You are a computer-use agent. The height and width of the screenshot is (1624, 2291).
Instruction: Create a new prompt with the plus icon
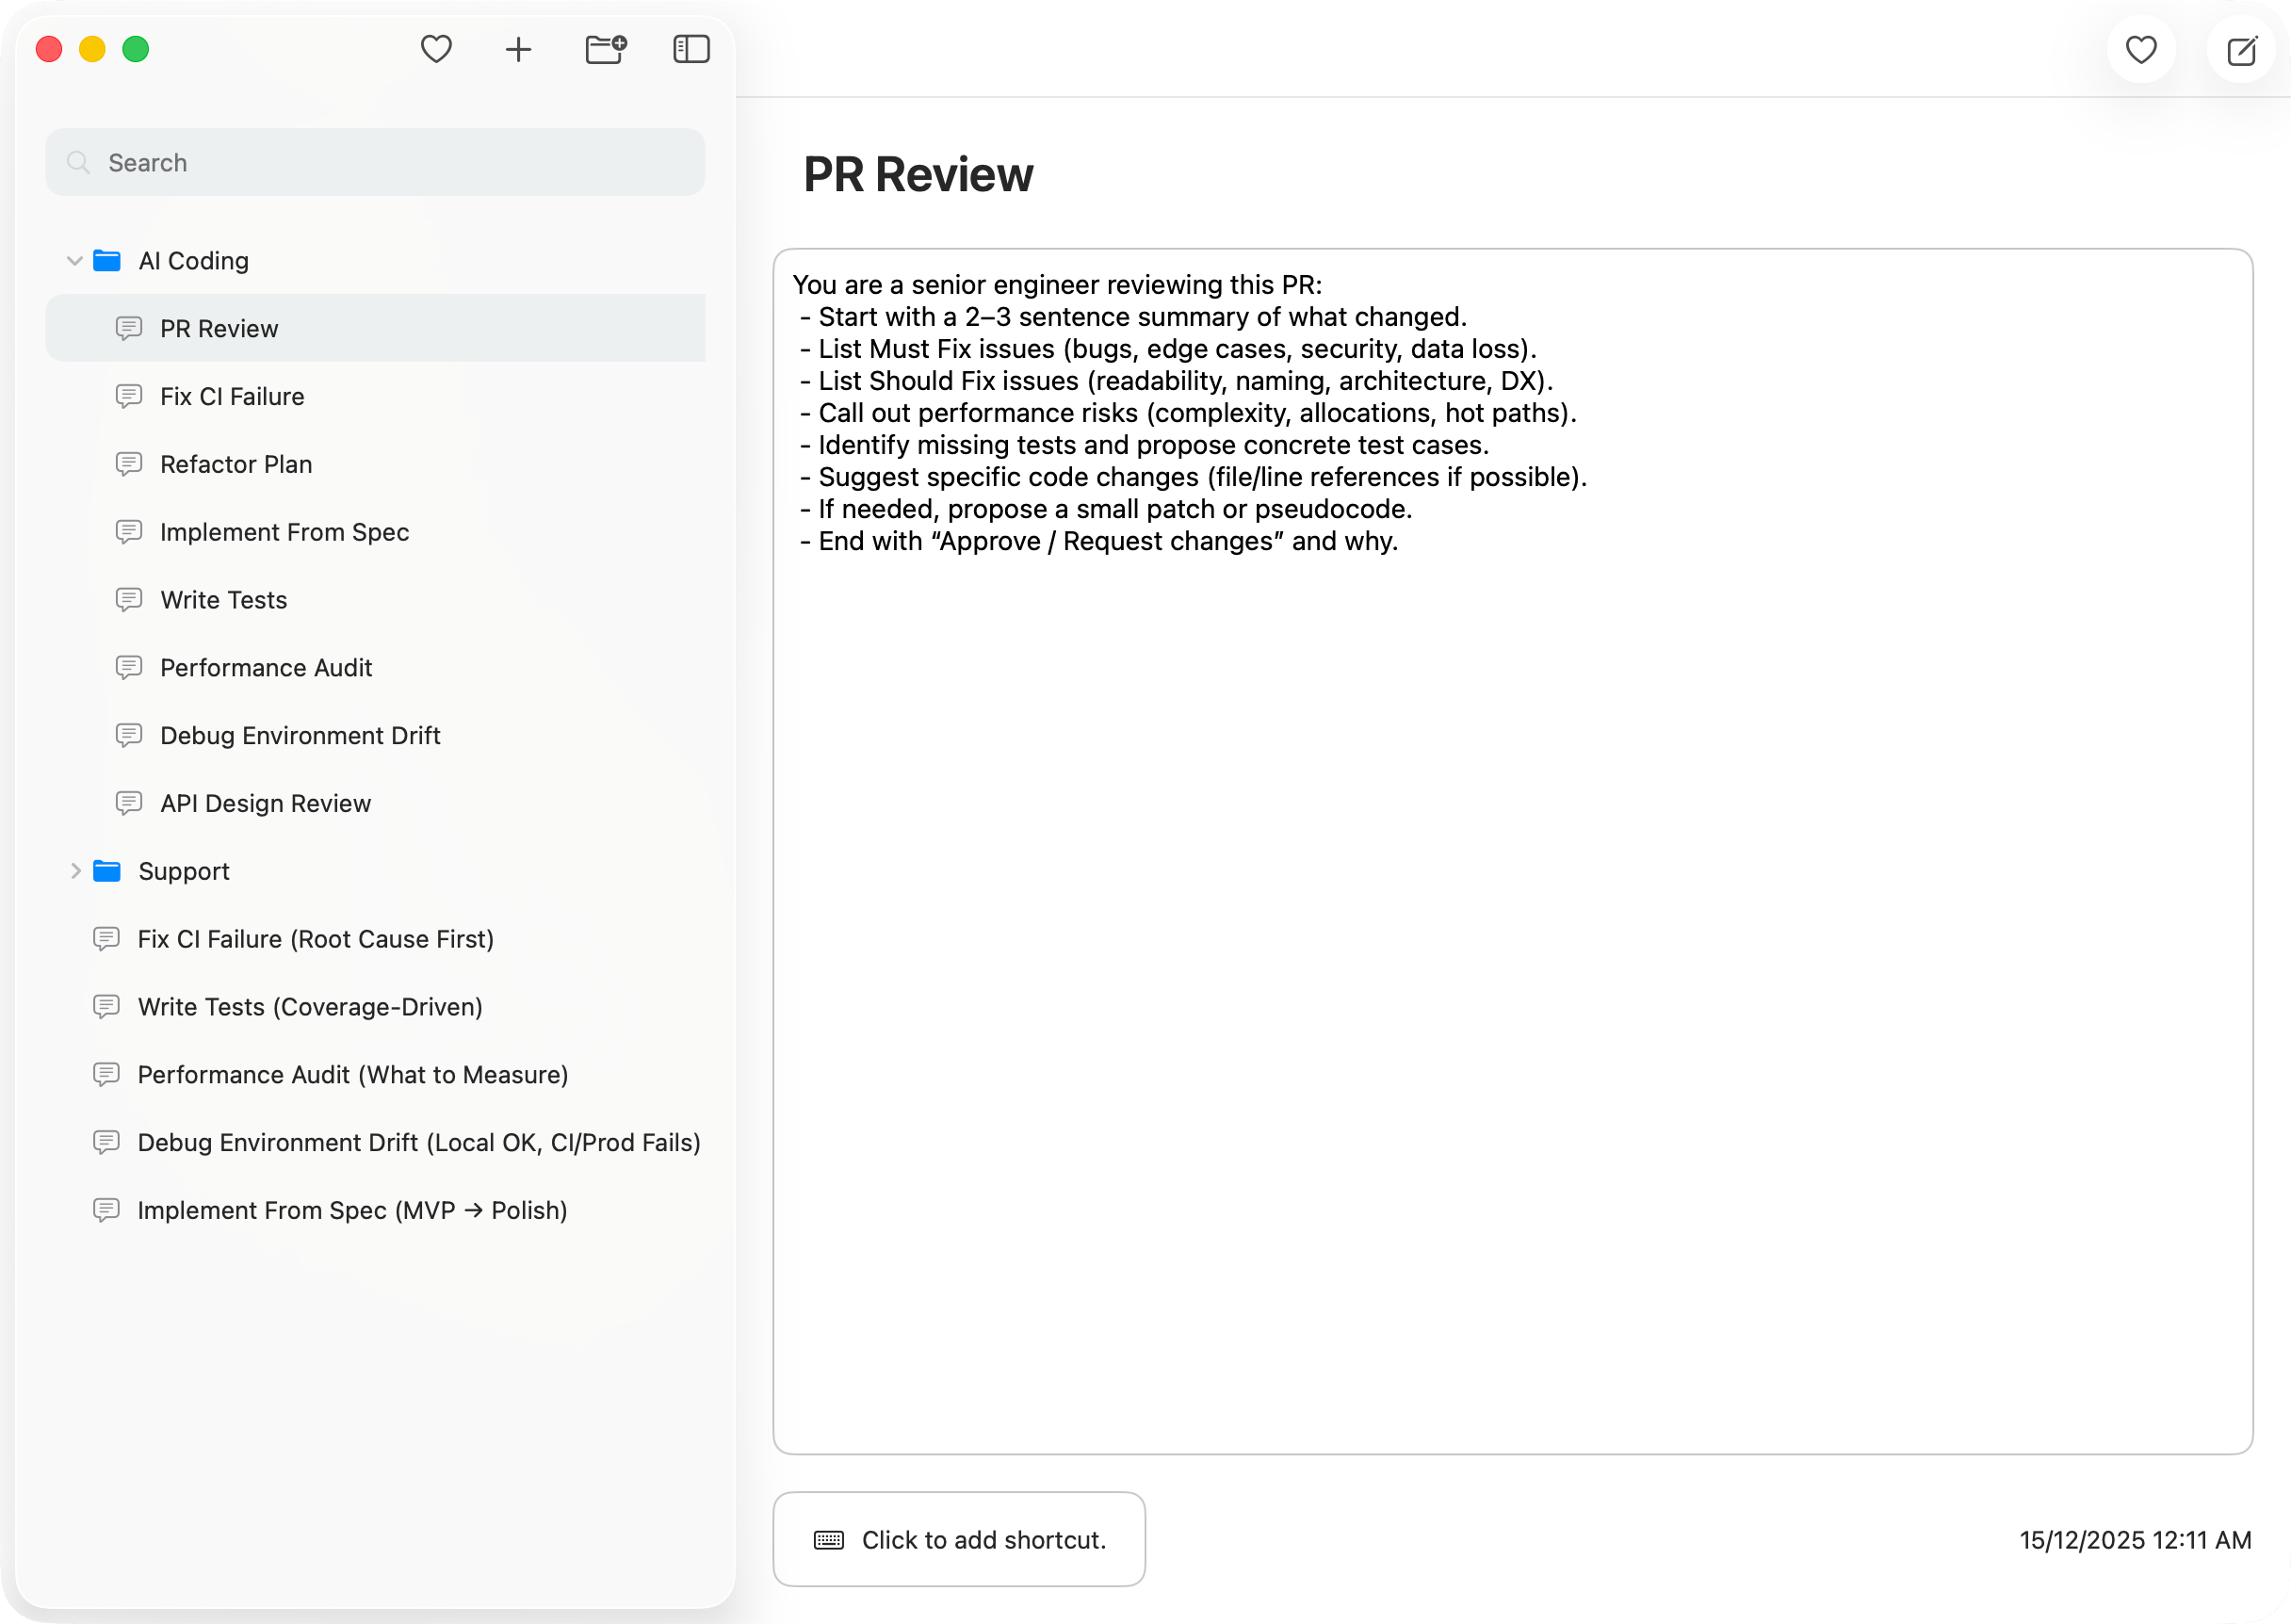point(519,48)
